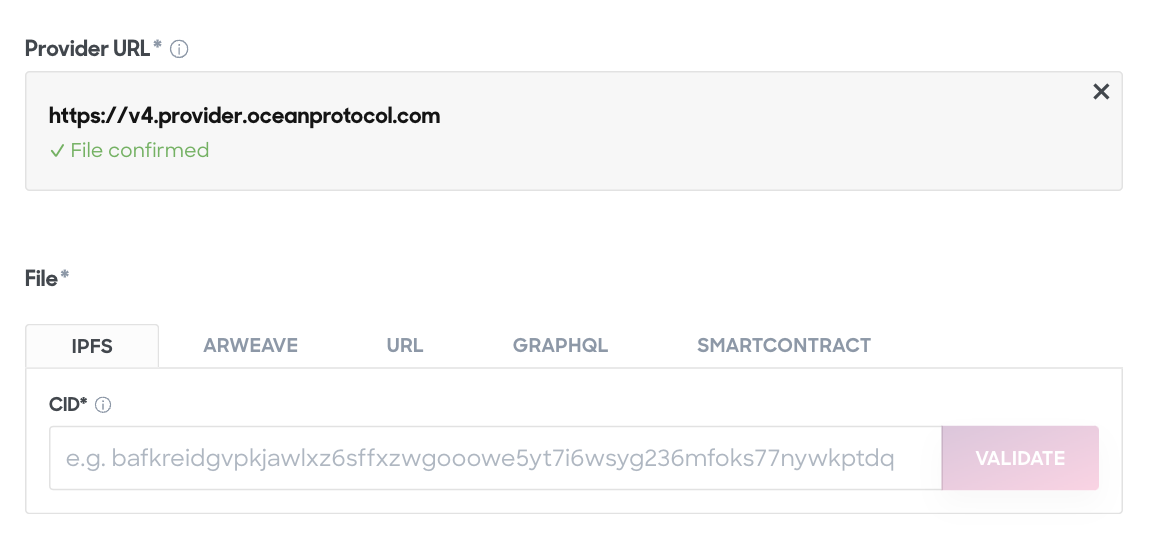This screenshot has height=544, width=1156.
Task: Open the URL tab
Action: coord(405,345)
